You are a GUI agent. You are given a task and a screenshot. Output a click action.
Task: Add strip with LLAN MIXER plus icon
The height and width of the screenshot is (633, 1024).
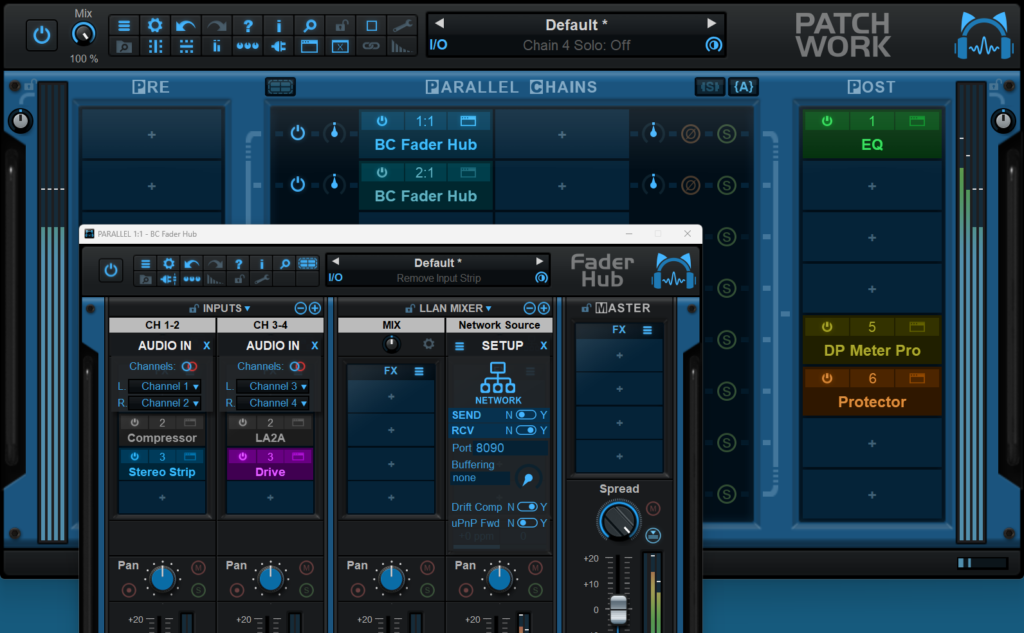pyautogui.click(x=543, y=308)
